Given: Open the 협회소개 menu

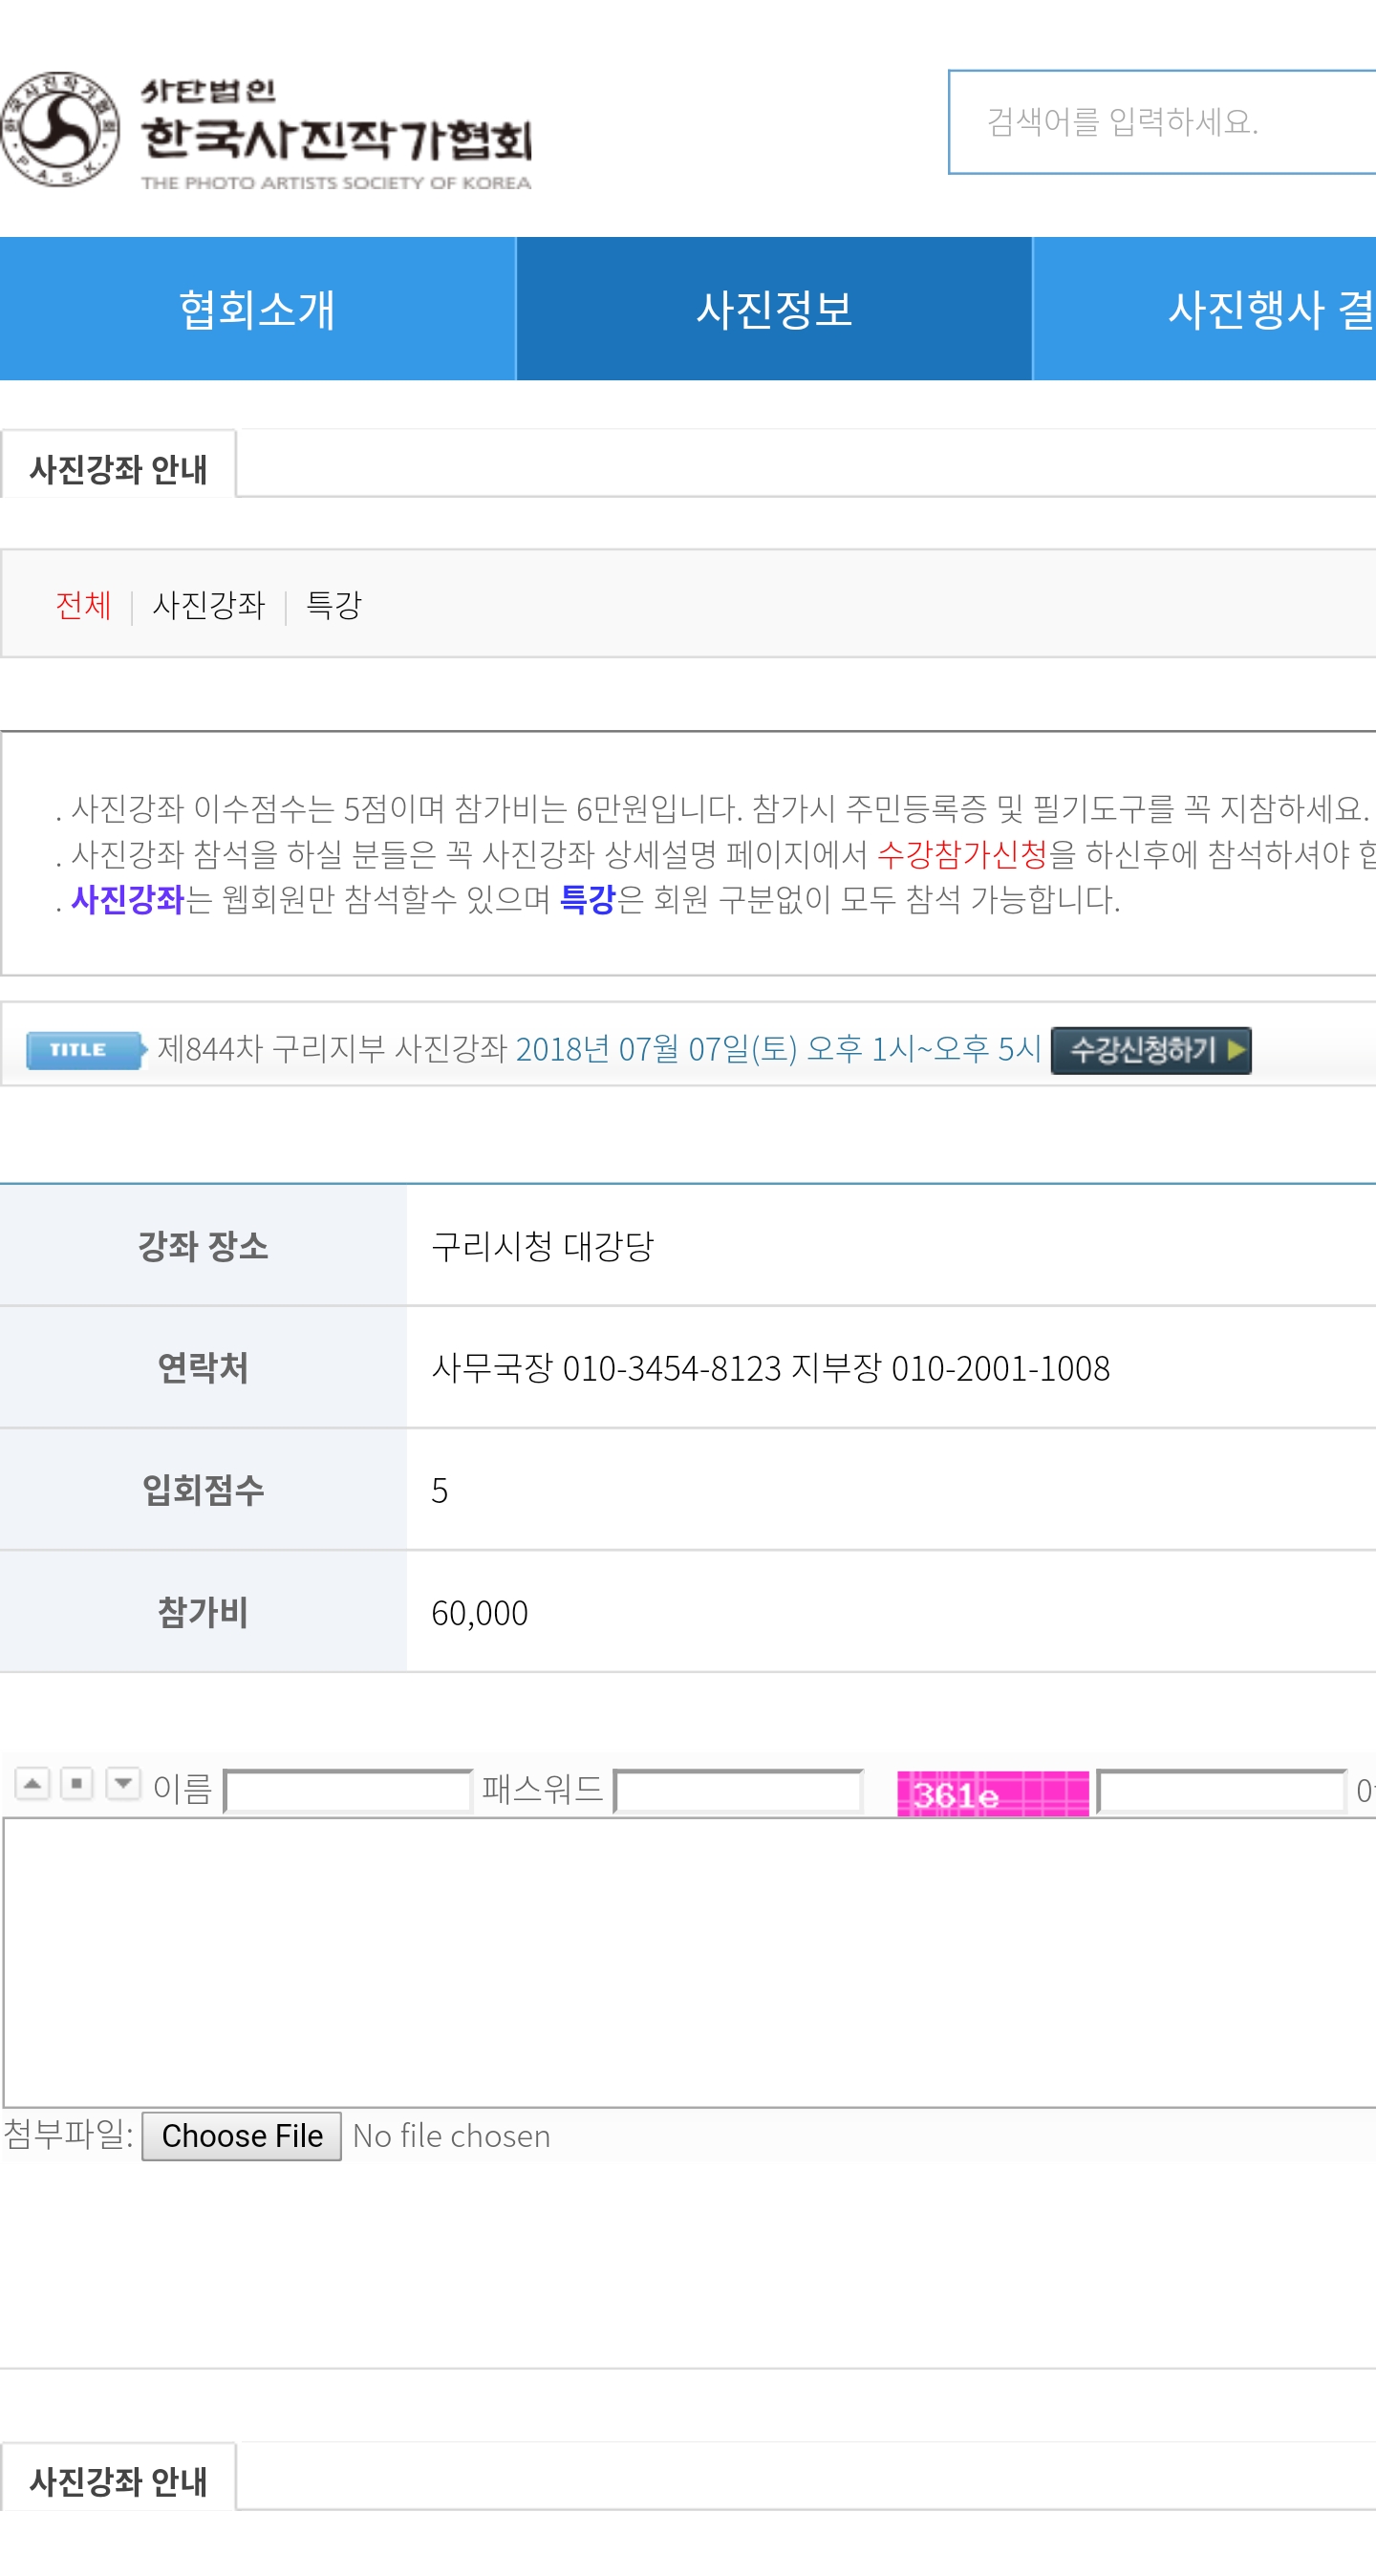Looking at the screenshot, I should coord(257,309).
